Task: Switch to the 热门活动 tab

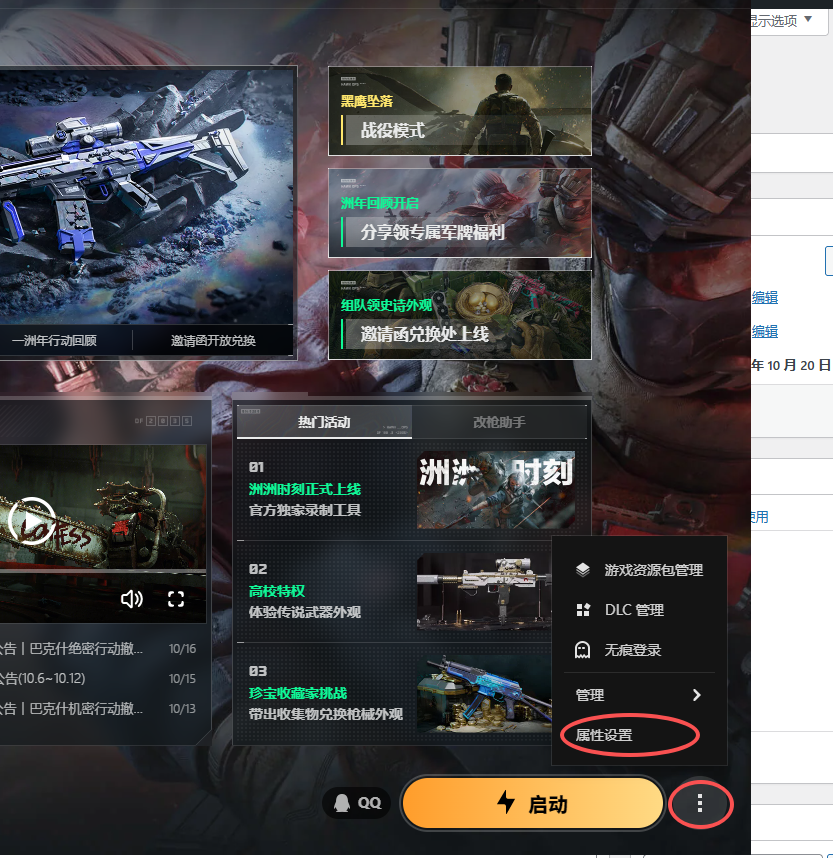Action: (x=324, y=422)
